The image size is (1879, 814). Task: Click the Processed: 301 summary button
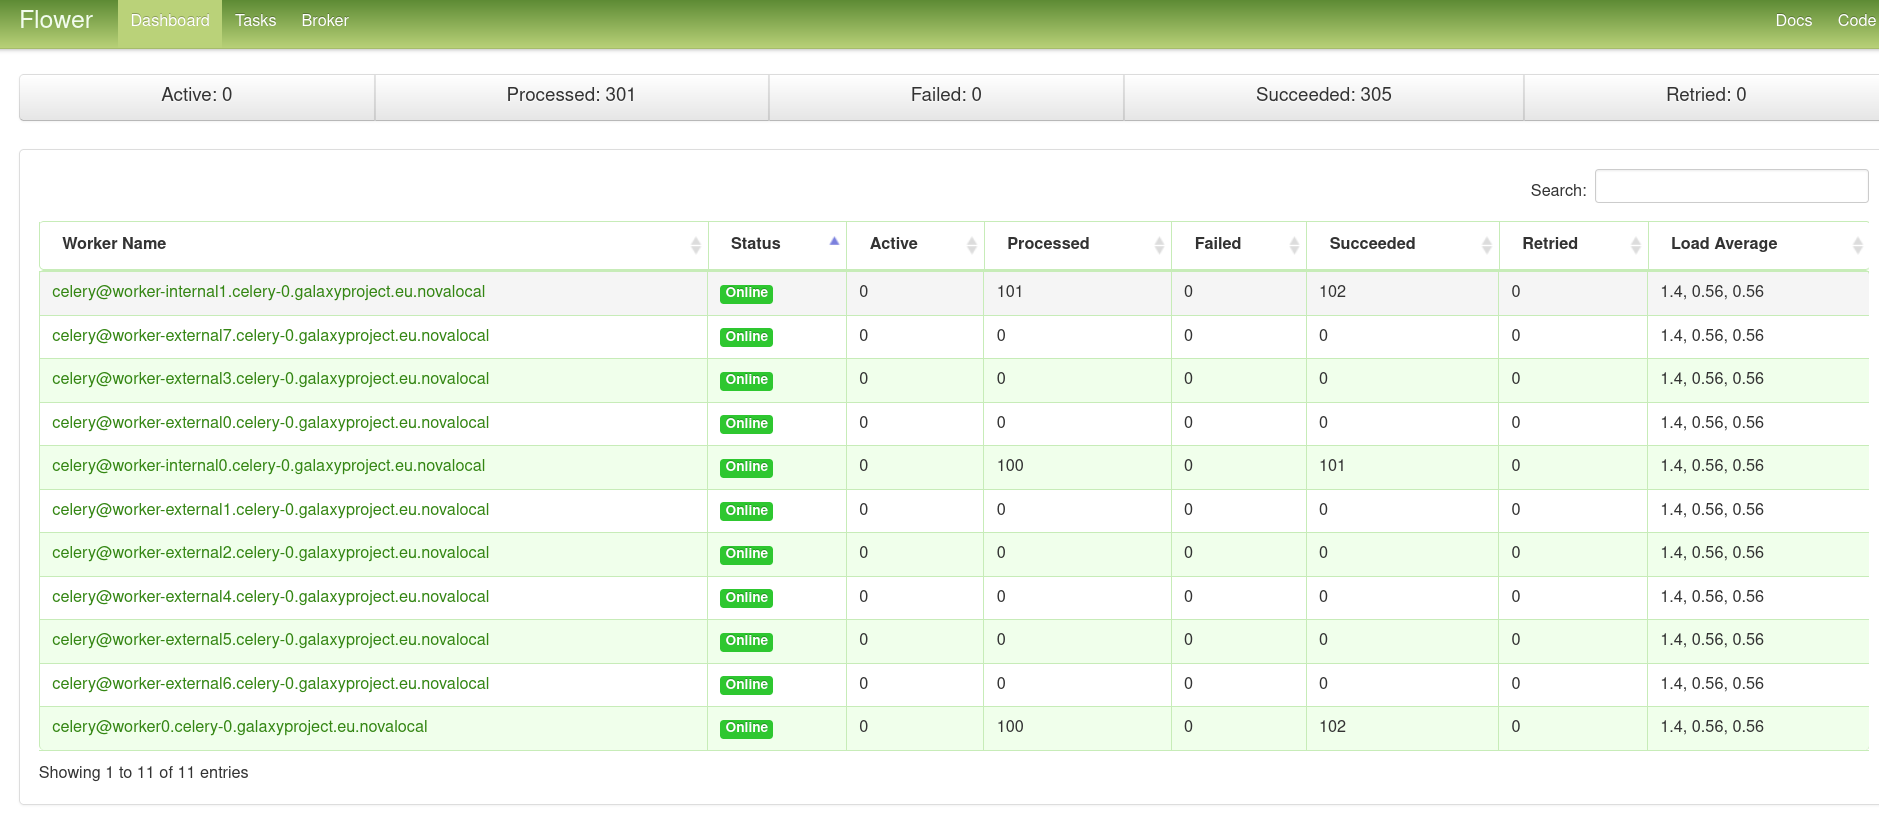pyautogui.click(x=571, y=96)
